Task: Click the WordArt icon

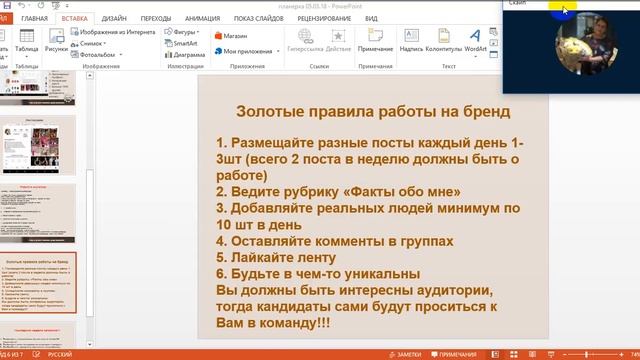Action: pos(475,36)
